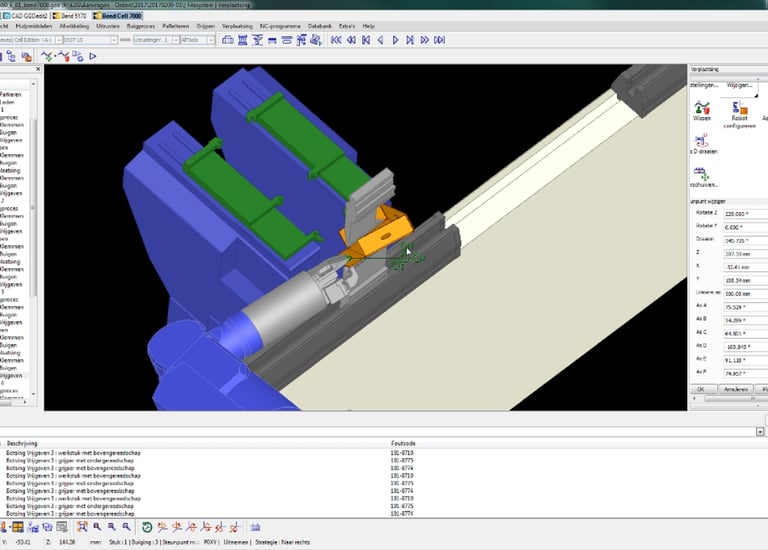768x550 pixels.
Task: Click the Beschrijving column header
Action: (22, 443)
